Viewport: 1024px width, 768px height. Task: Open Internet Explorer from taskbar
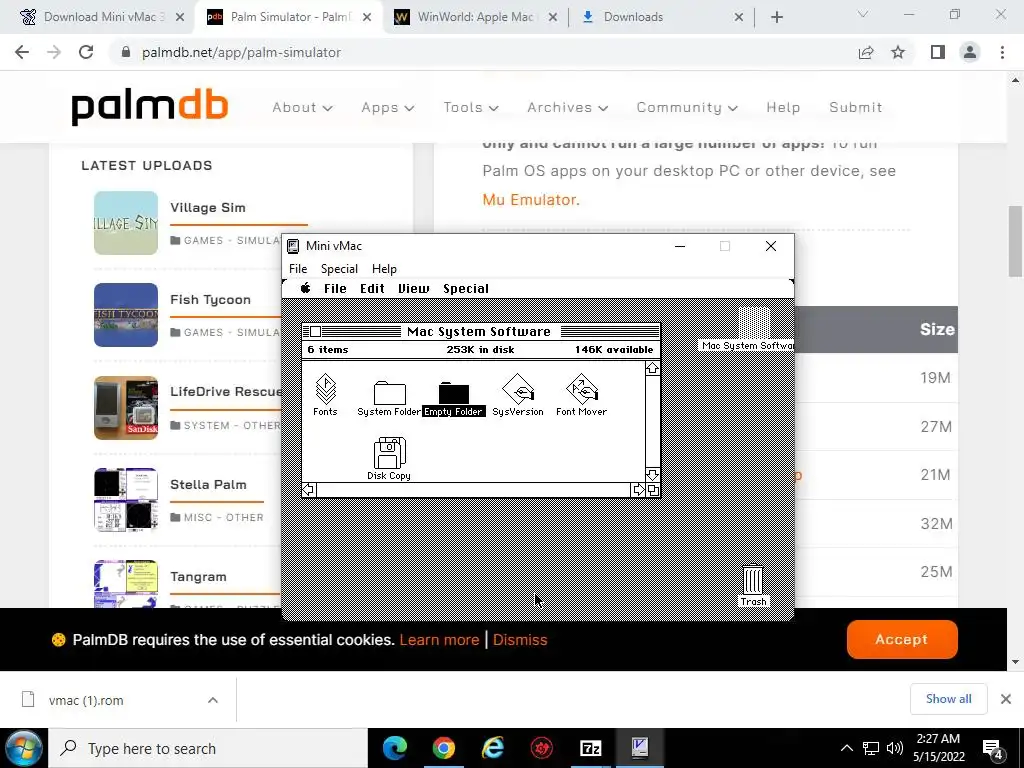tap(492, 748)
